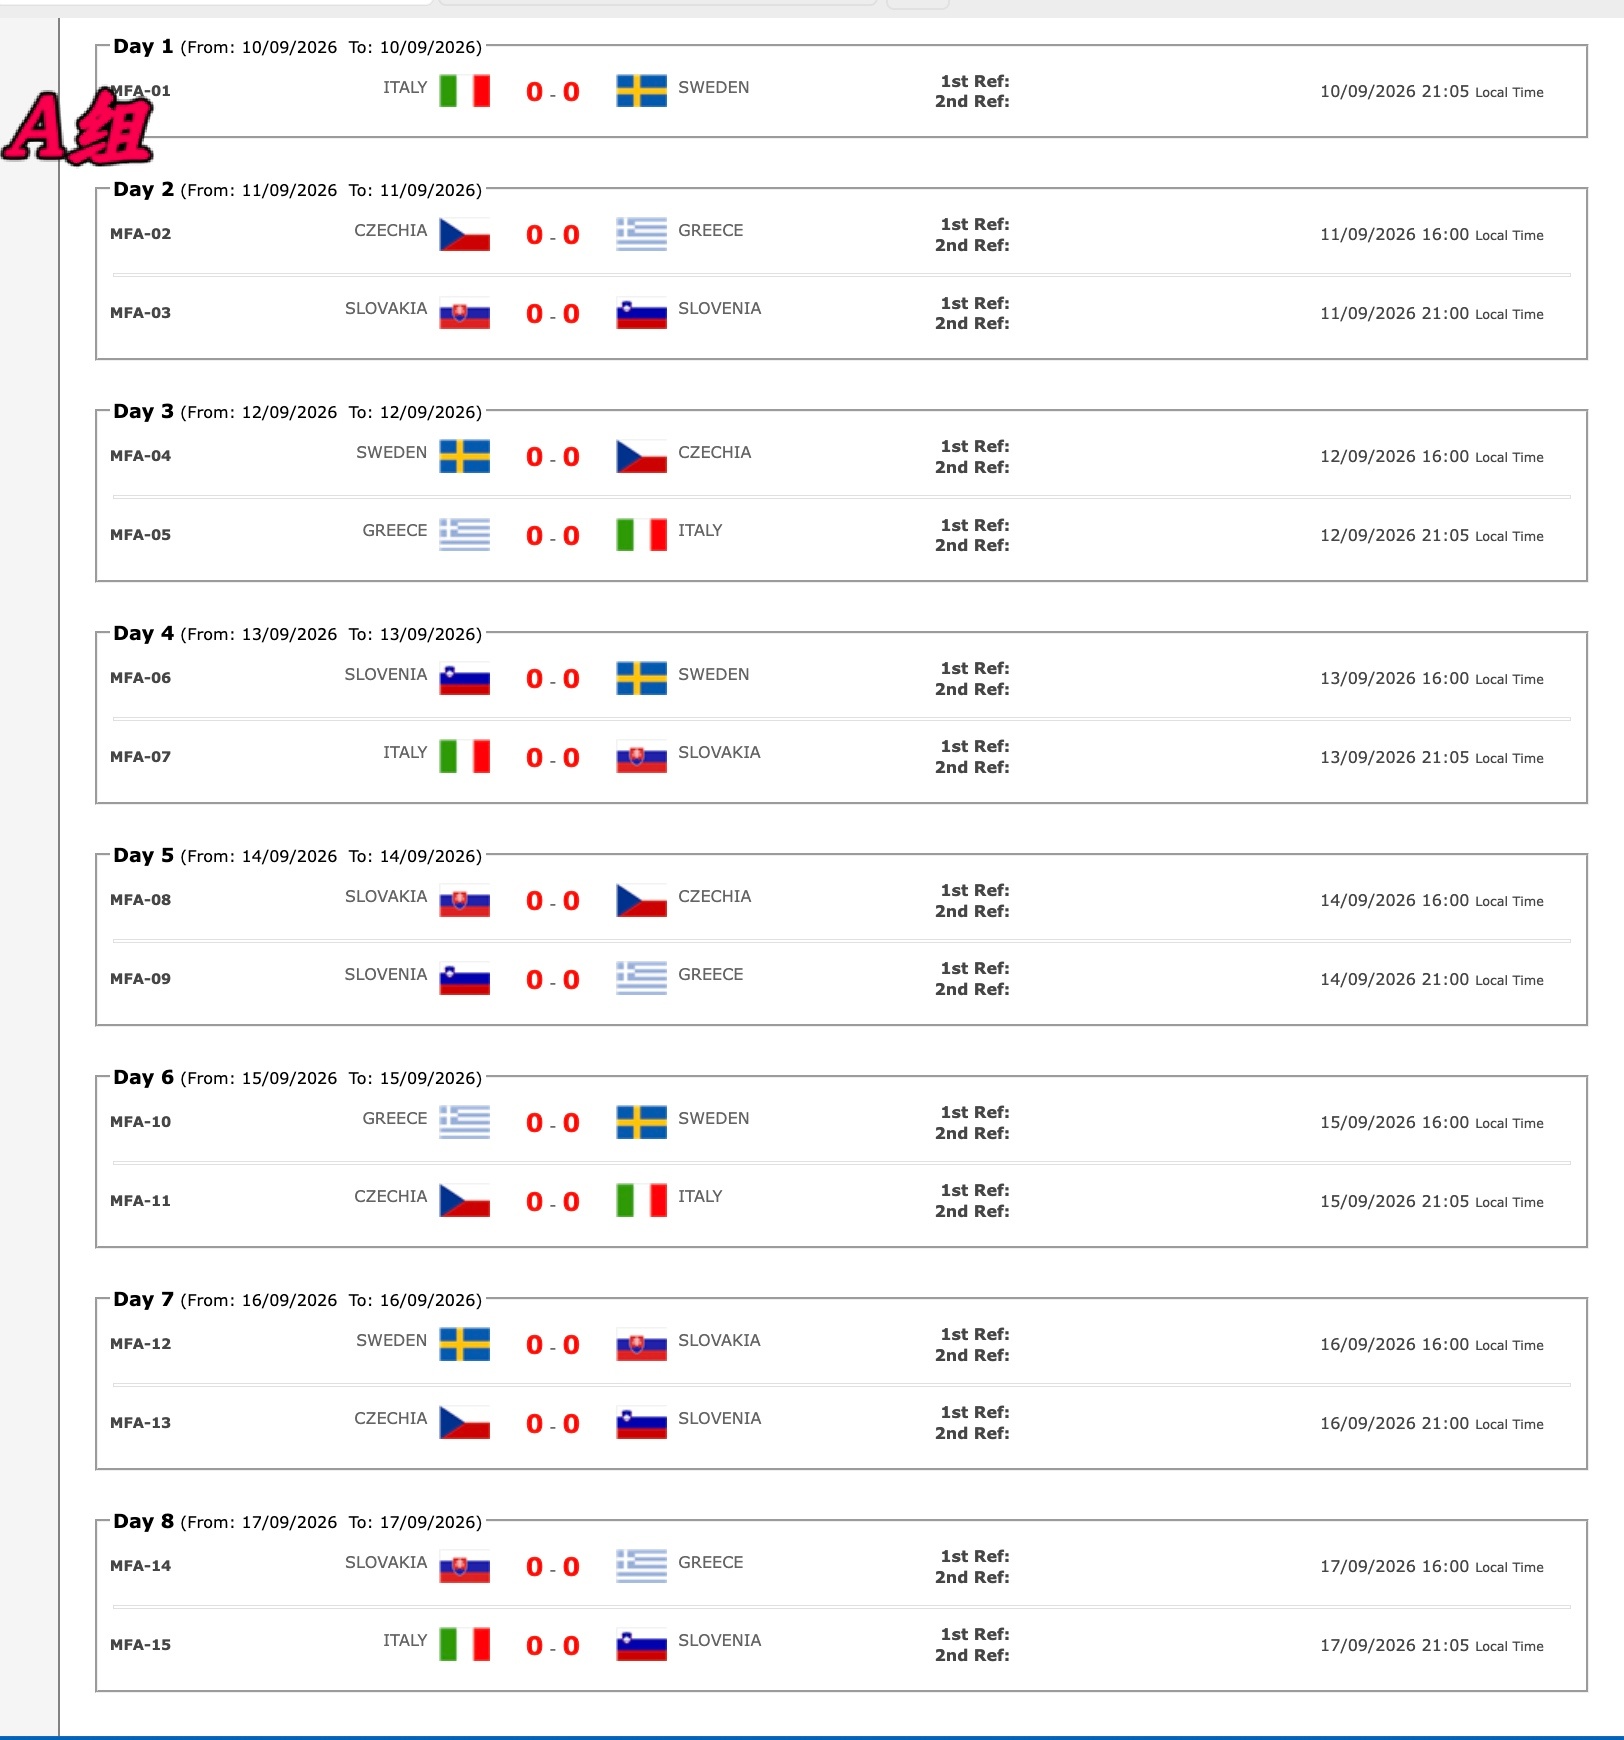The image size is (1624, 1740).
Task: Click the Czechia flag in match MFA-02
Action: (465, 234)
